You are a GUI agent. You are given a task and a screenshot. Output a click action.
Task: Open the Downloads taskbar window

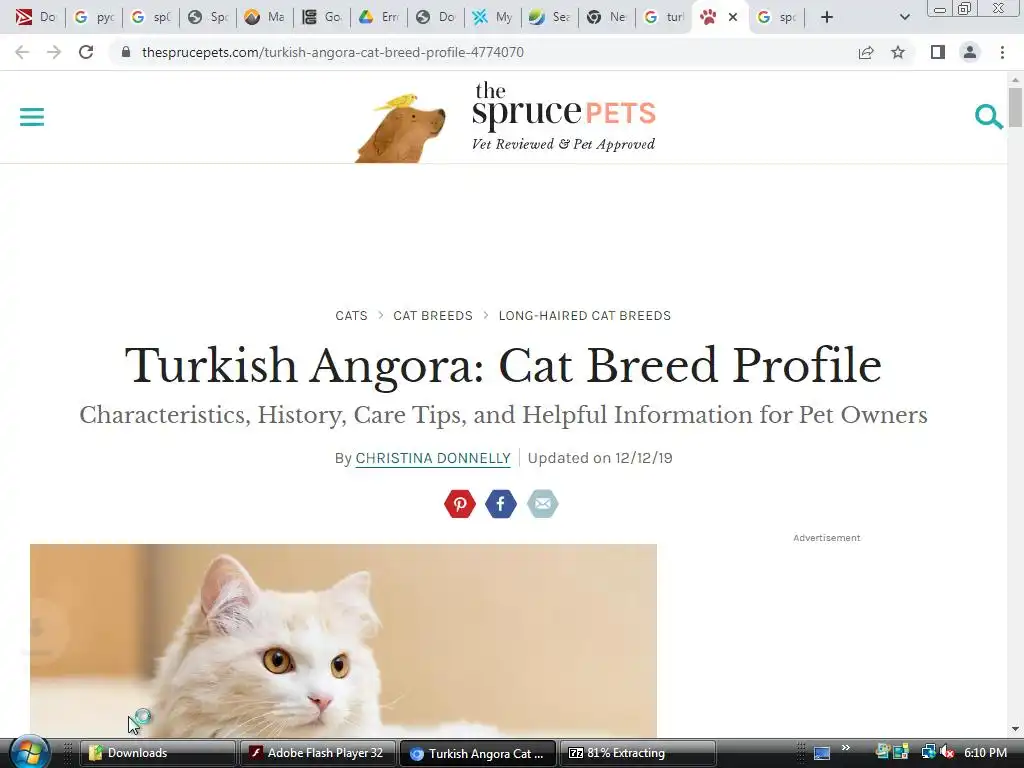(157, 753)
